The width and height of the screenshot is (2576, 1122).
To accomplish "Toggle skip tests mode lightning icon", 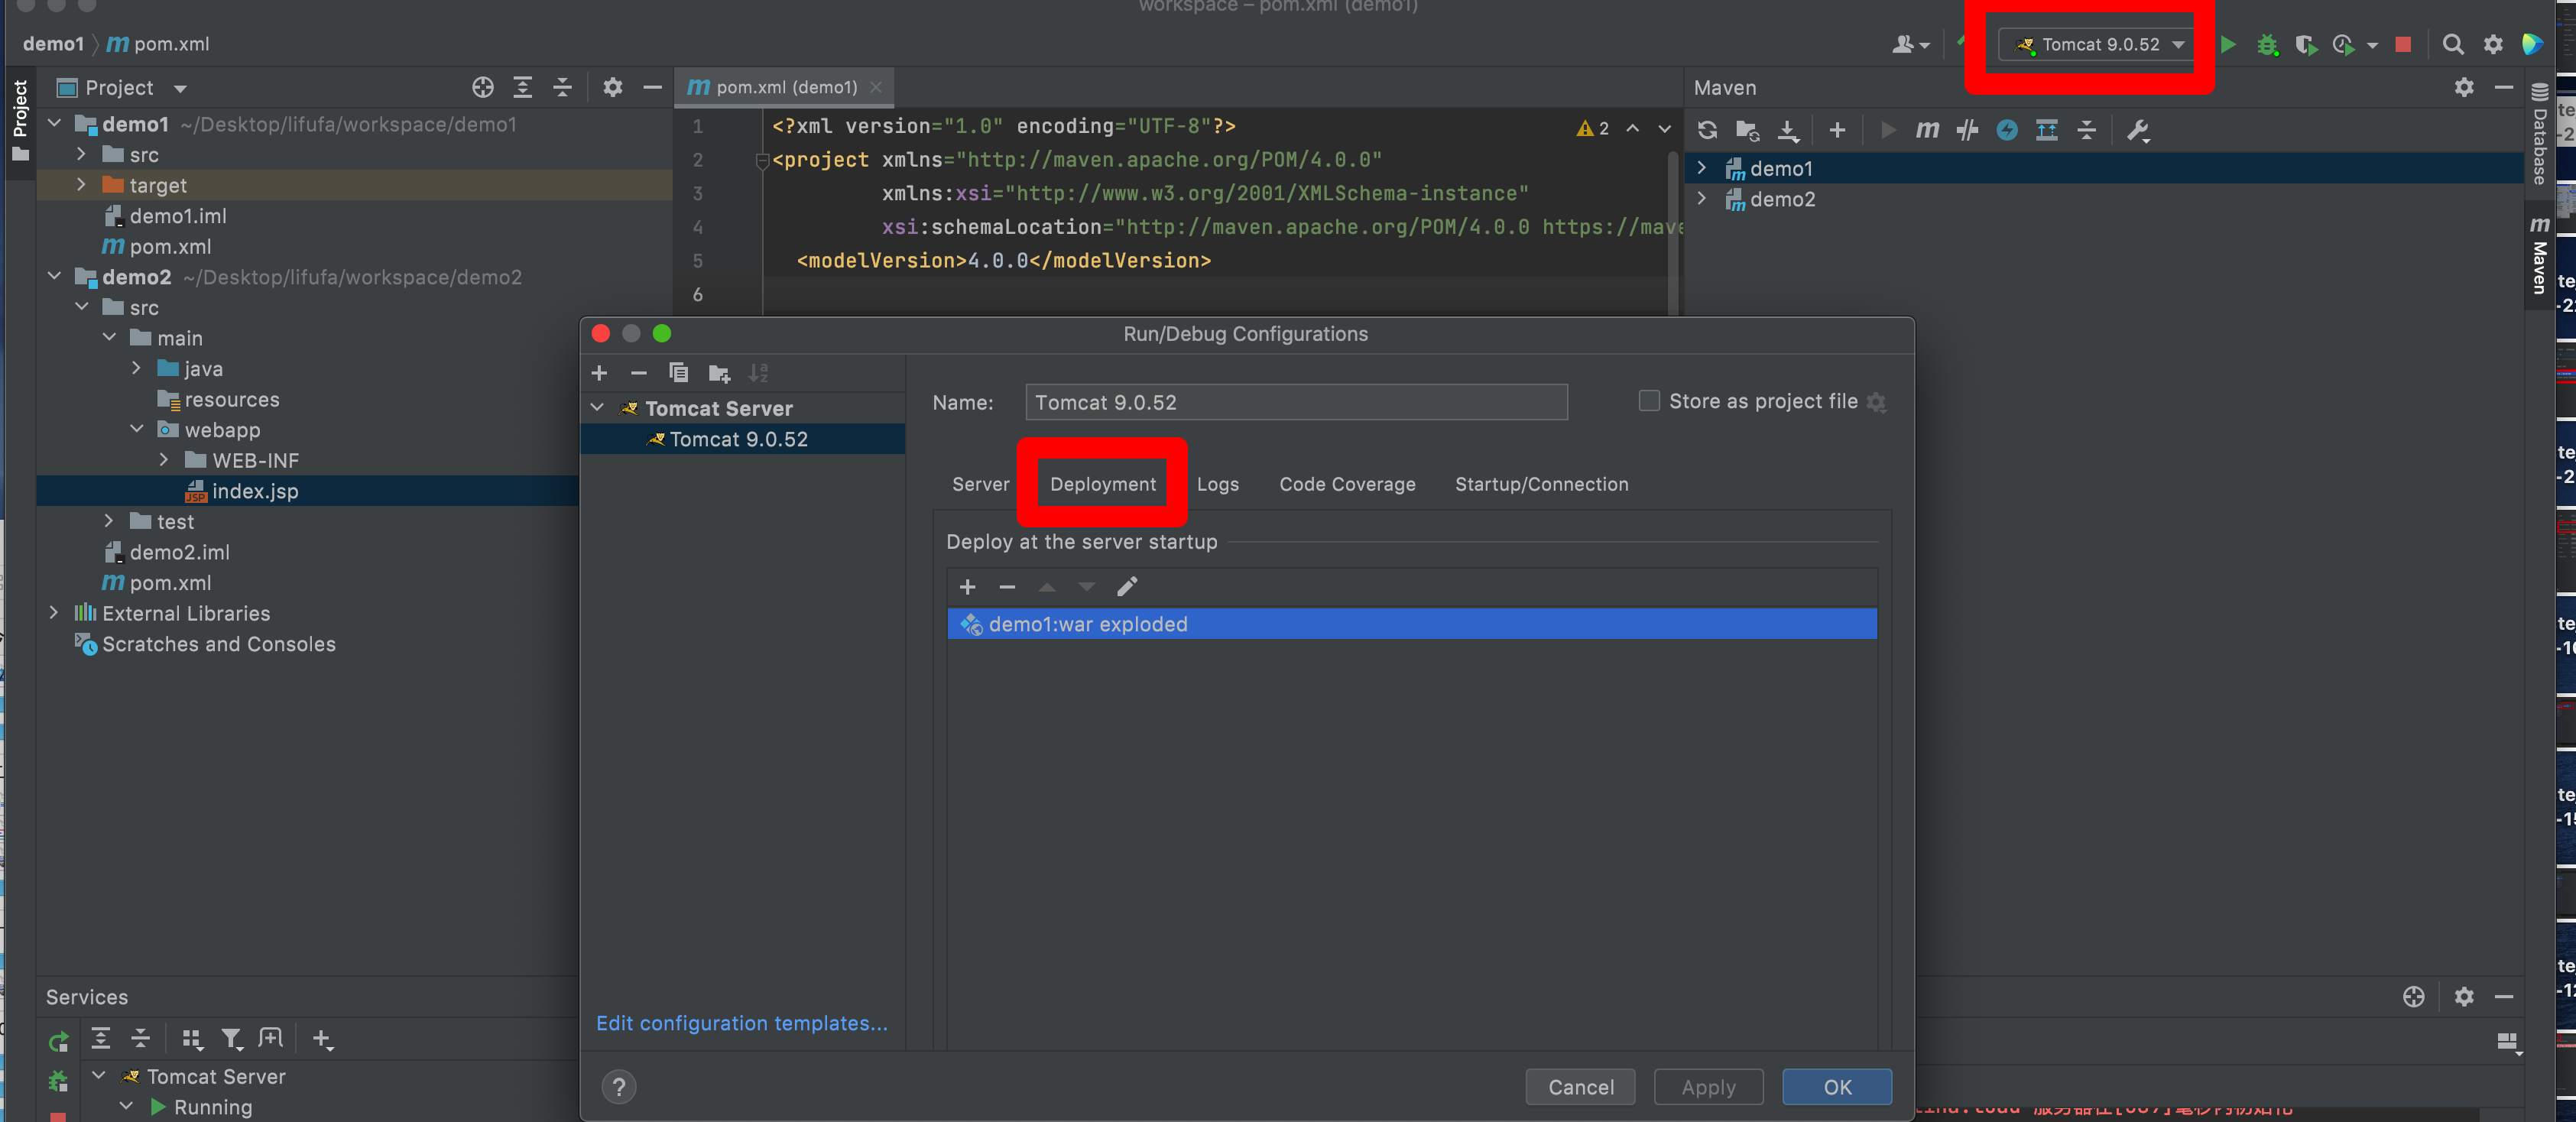I will [2007, 130].
